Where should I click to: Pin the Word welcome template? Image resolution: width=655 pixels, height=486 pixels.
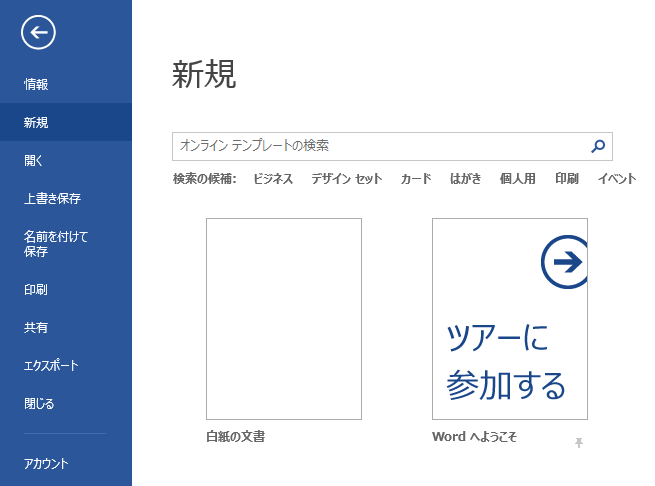click(x=579, y=442)
